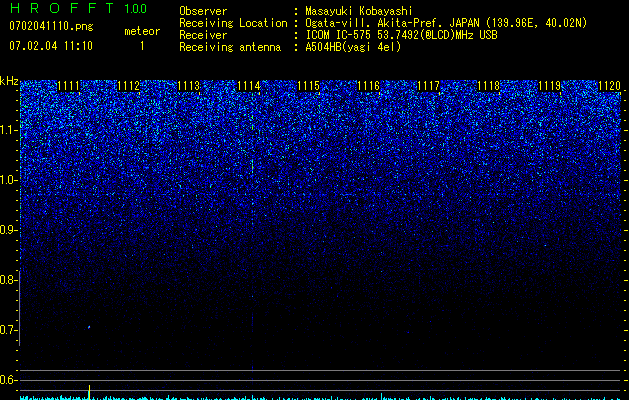This screenshot has width=629, height=400.
Task: Click the Receiving Location label
Action: pyautogui.click(x=233, y=23)
